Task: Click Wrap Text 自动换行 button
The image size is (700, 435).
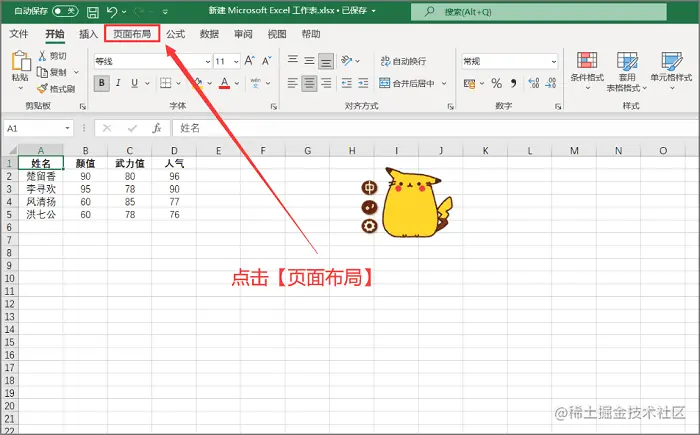Action: click(x=403, y=61)
